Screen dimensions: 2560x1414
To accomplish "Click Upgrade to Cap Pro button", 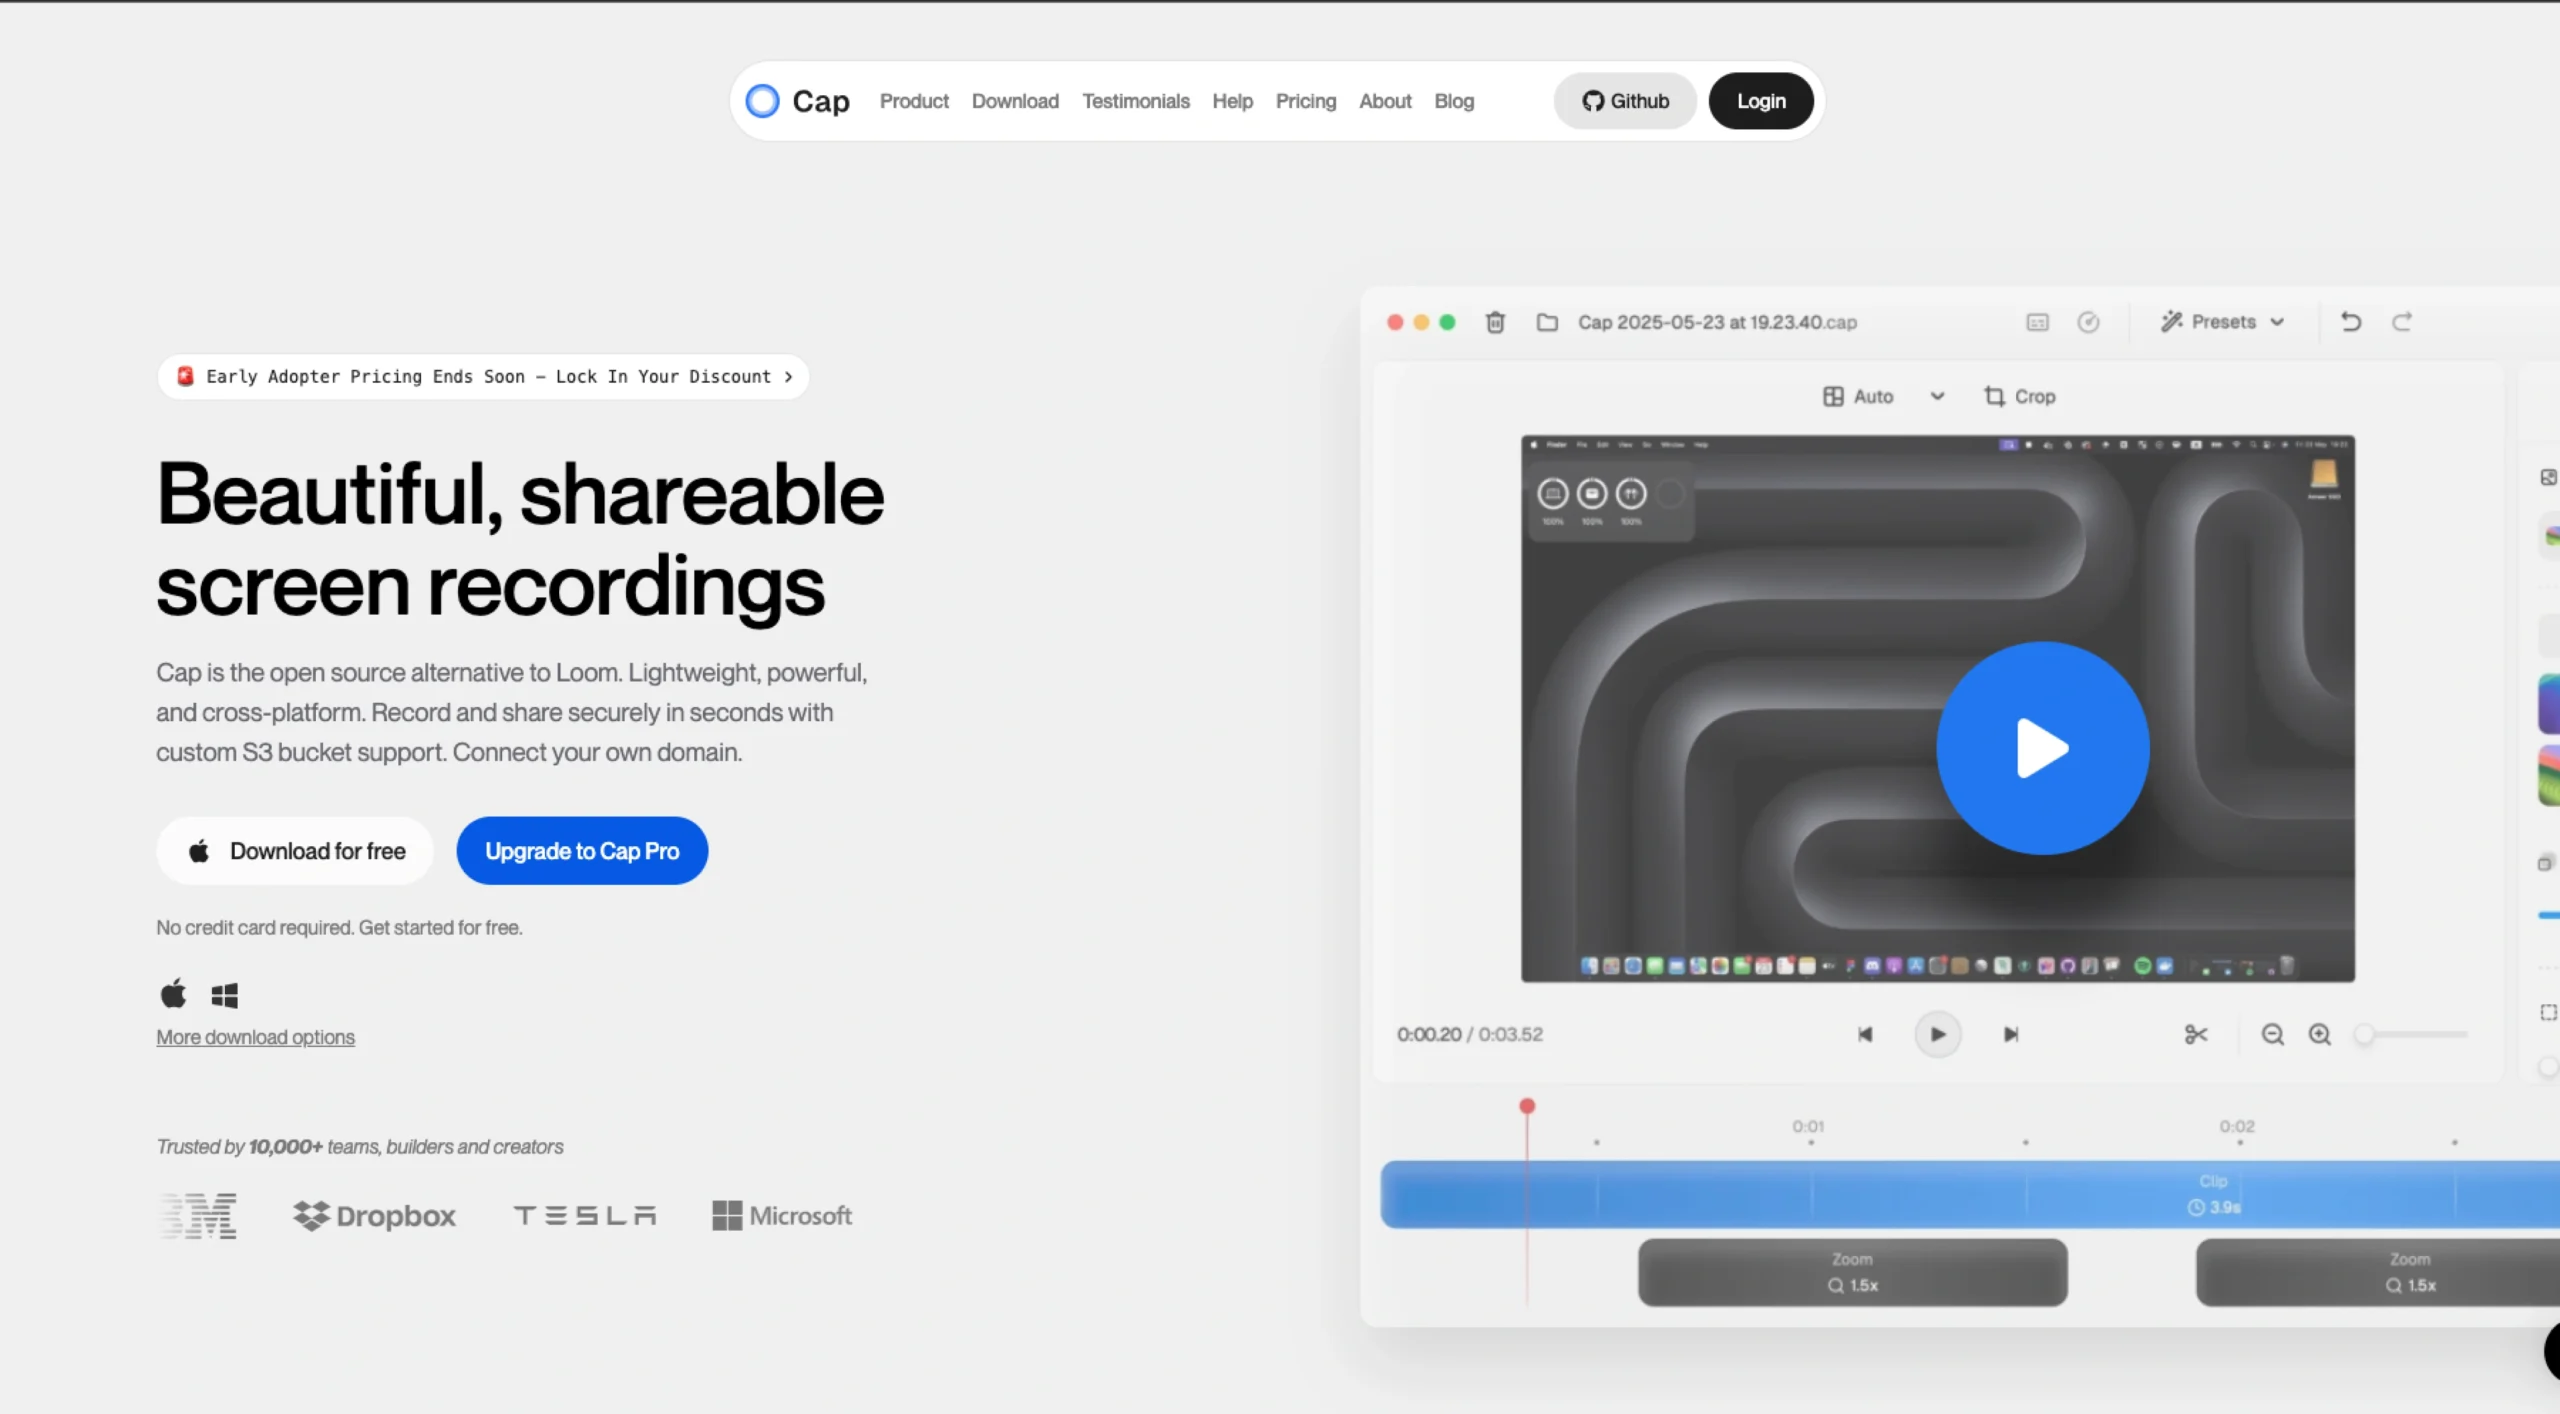I will click(582, 851).
